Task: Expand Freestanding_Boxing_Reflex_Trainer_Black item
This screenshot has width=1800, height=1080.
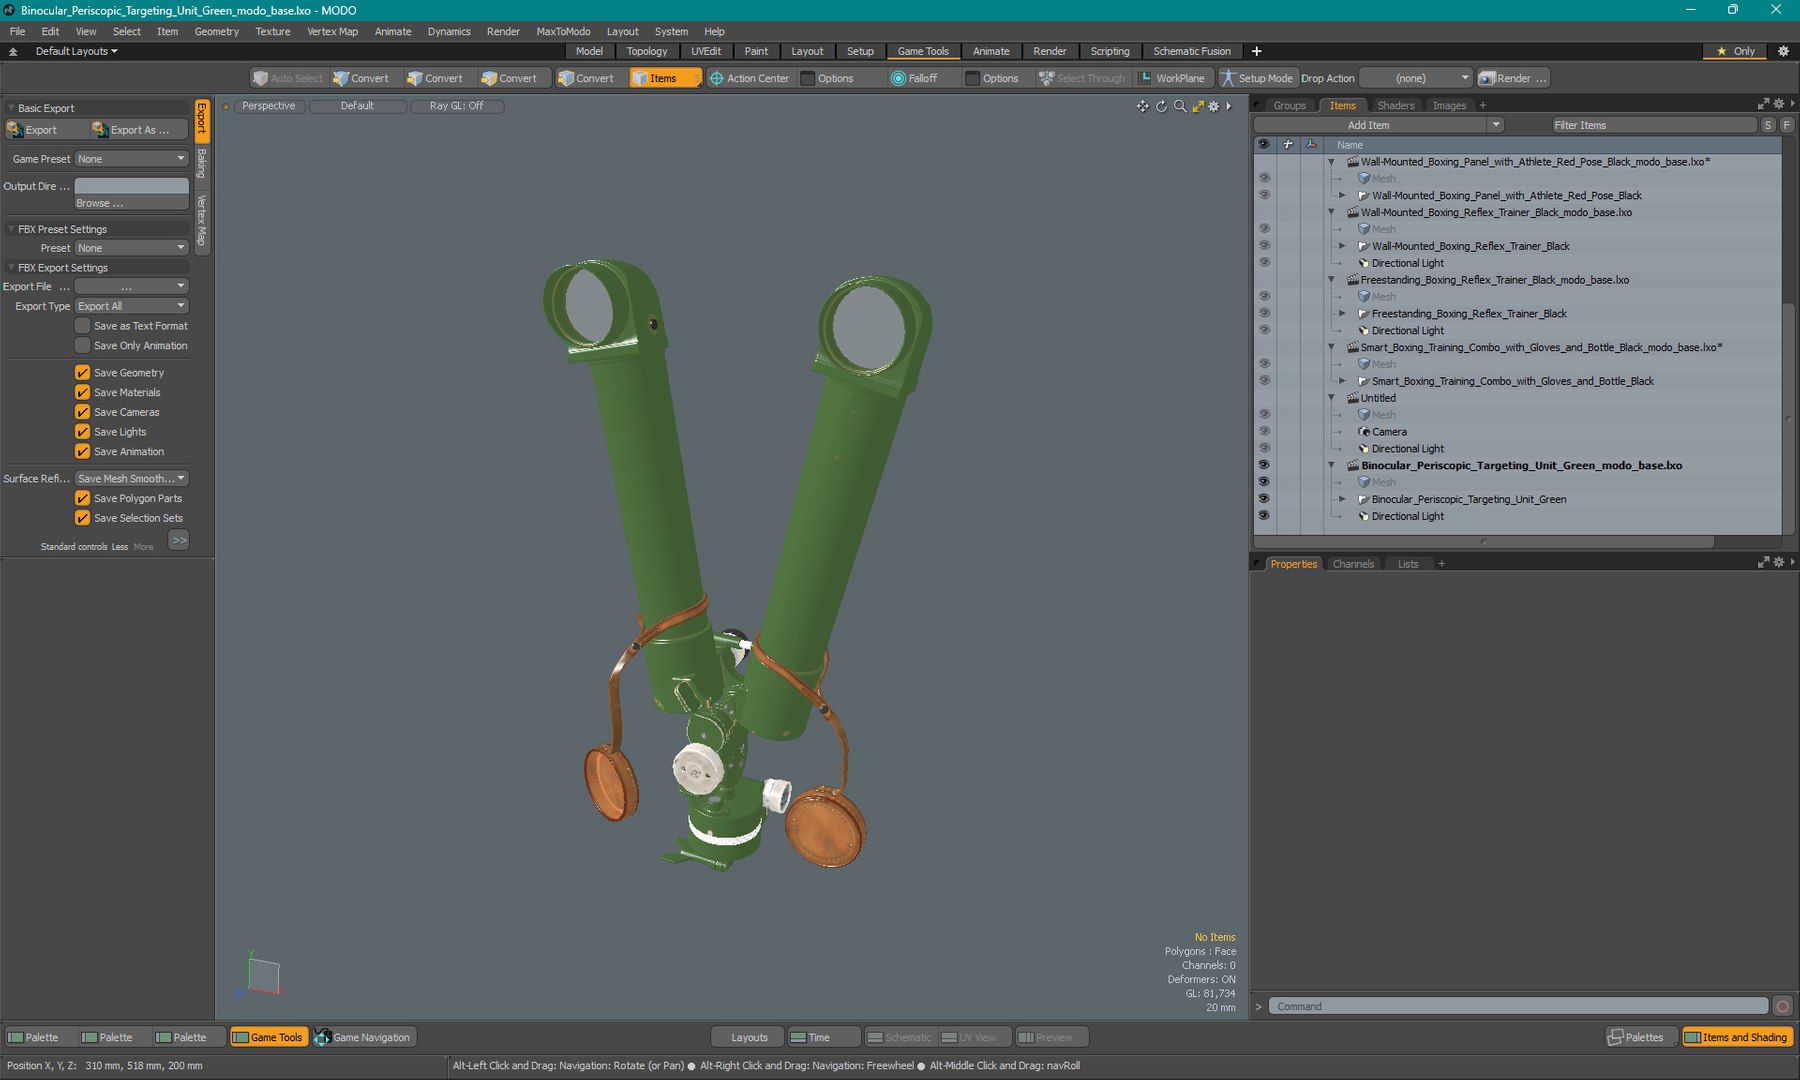Action: [1342, 314]
